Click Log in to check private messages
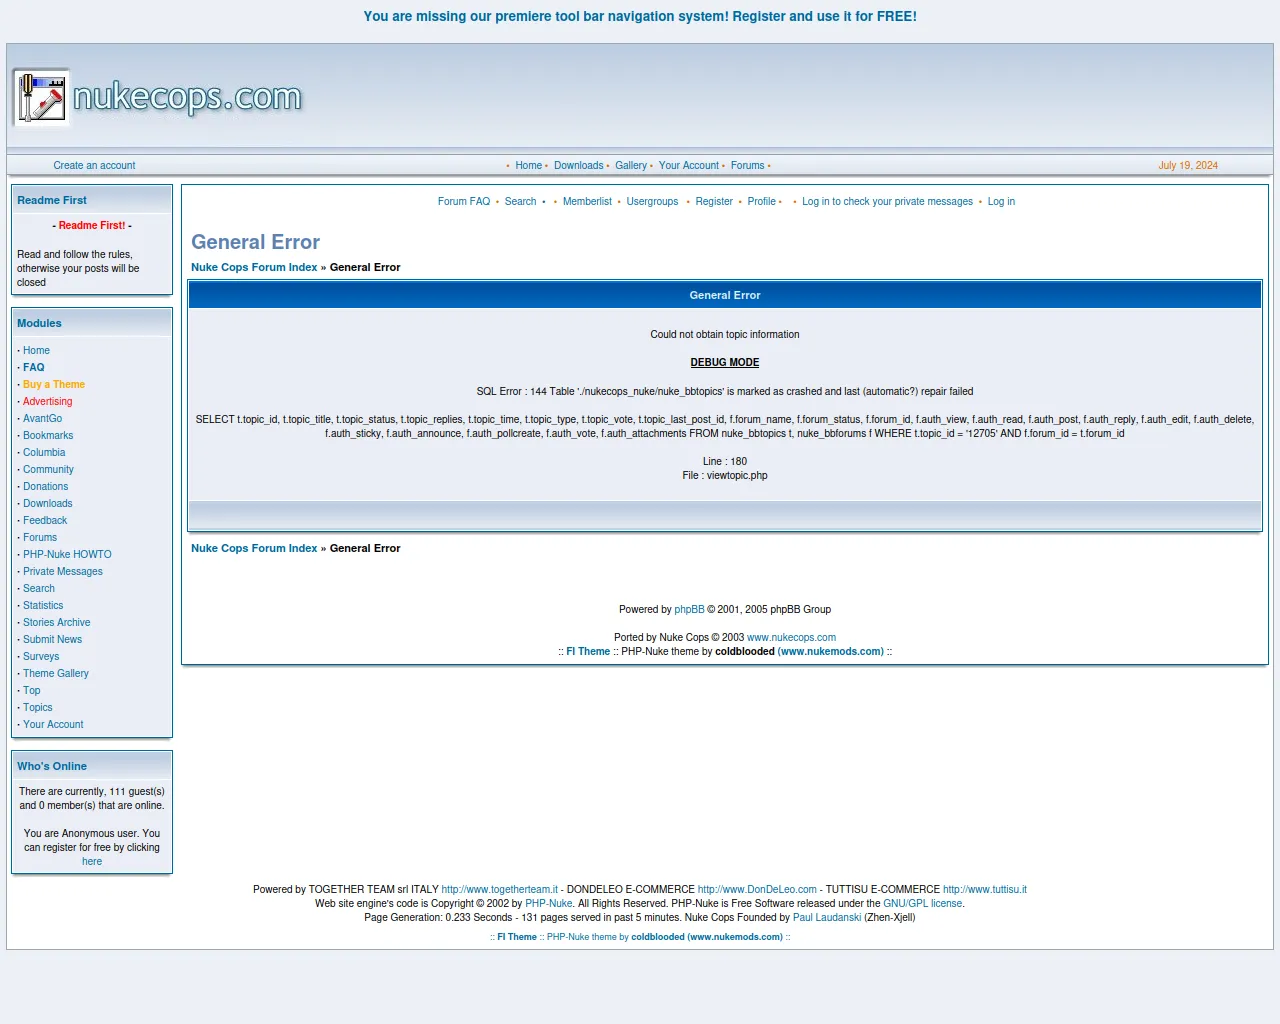Viewport: 1280px width, 1024px height. point(886,202)
